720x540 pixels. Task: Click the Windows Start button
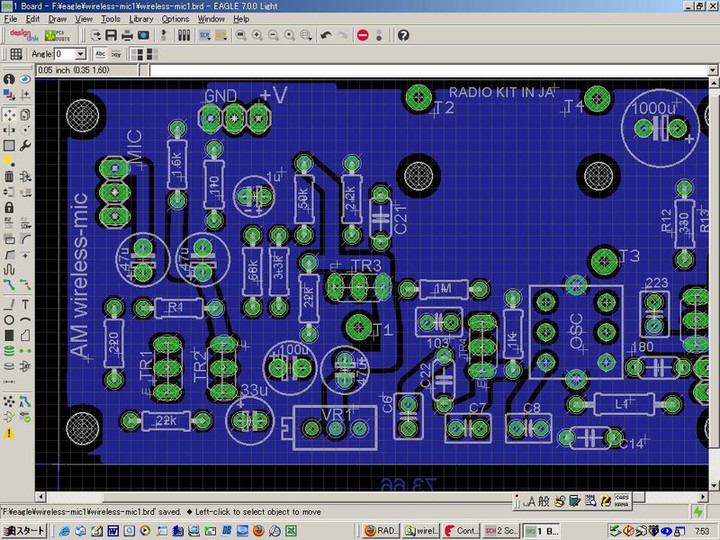click(x=24, y=530)
